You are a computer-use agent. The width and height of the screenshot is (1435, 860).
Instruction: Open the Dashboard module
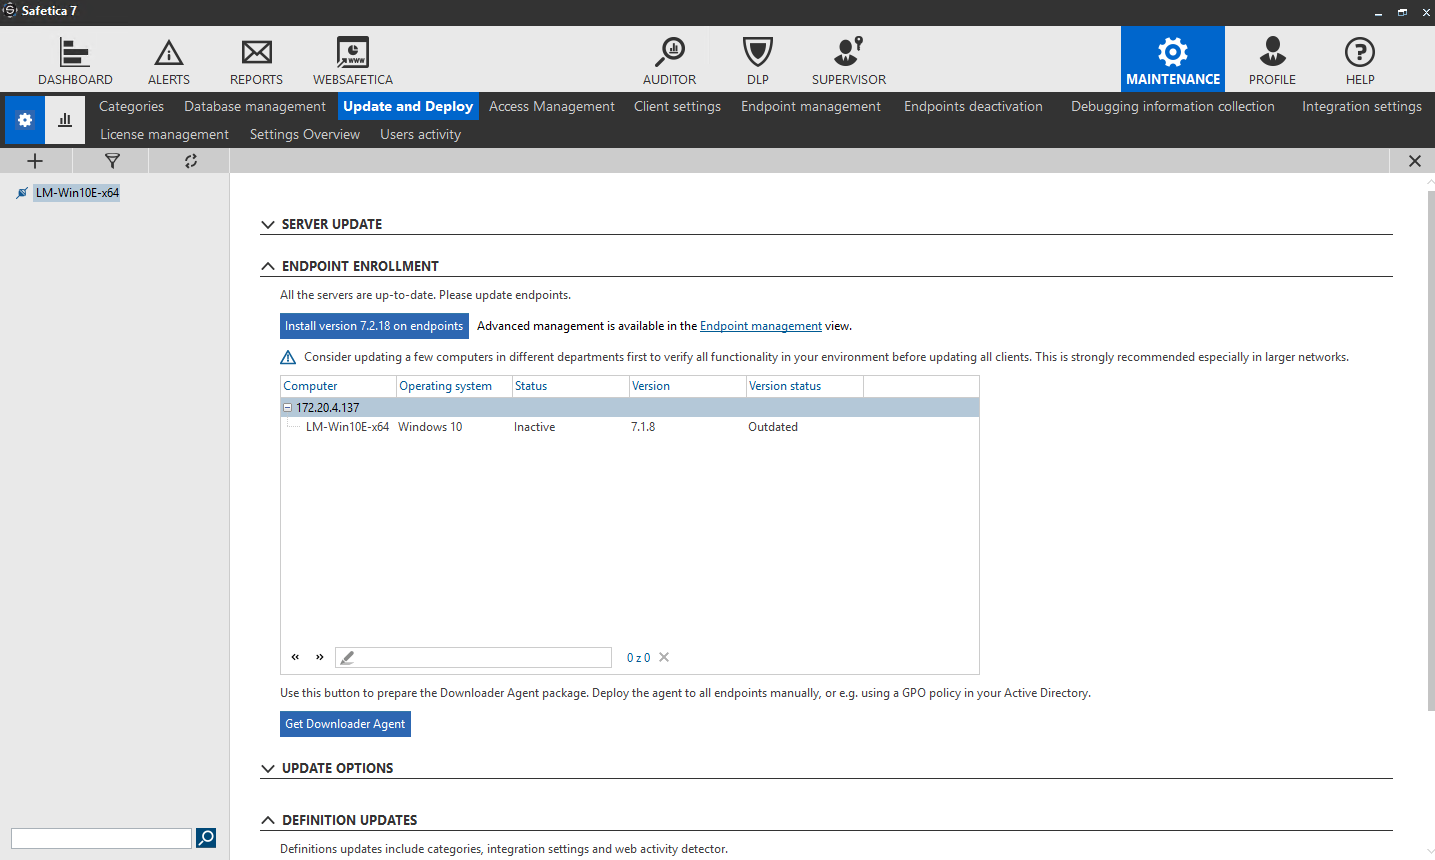pos(75,60)
